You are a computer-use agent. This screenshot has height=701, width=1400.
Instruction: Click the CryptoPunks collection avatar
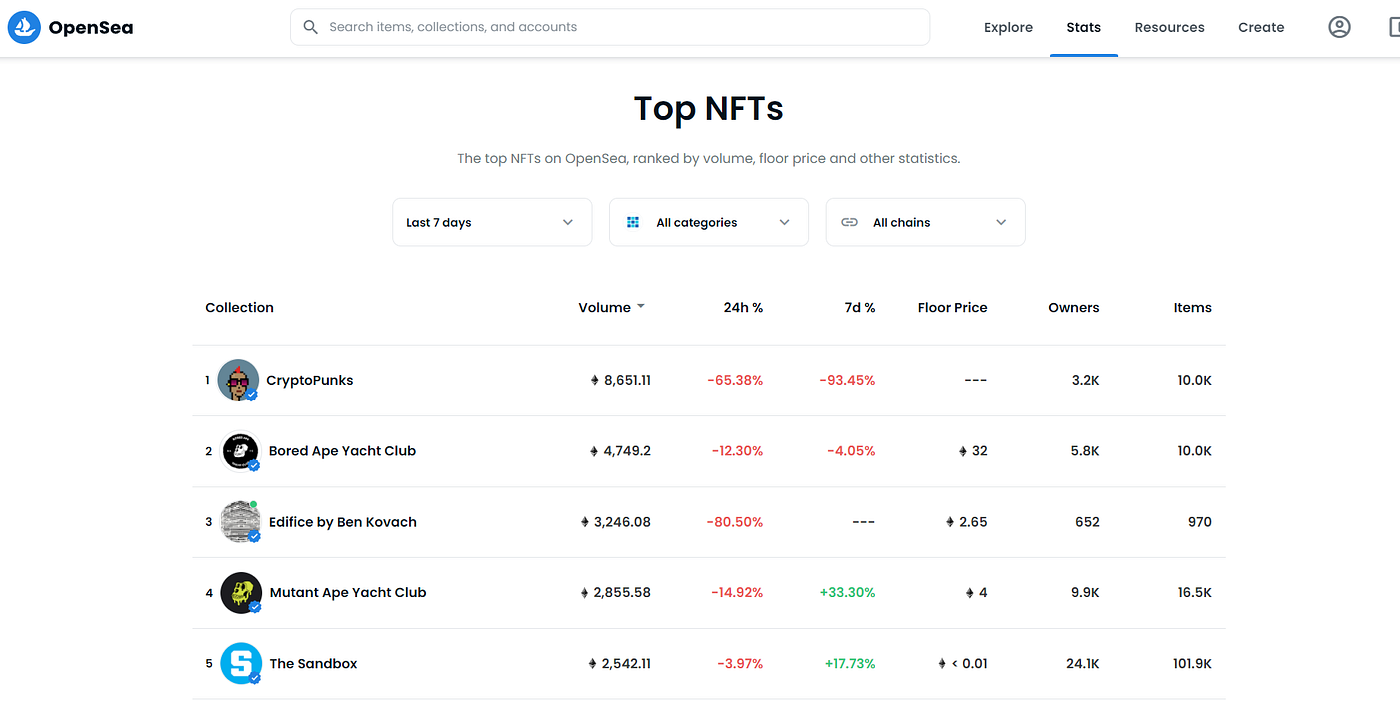pos(238,380)
